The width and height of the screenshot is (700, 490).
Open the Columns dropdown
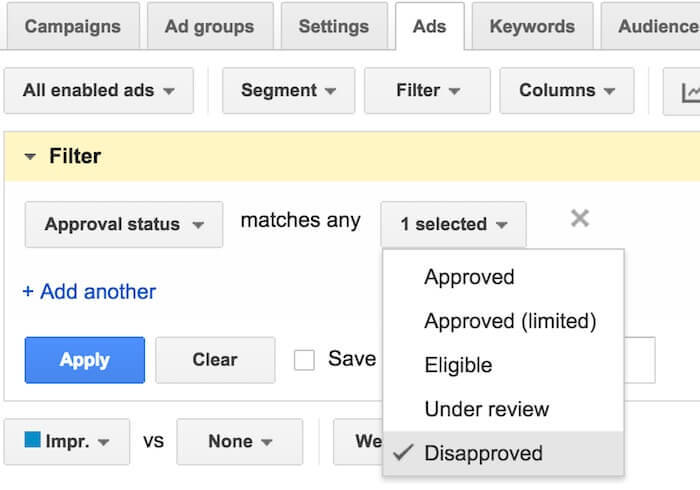(567, 91)
